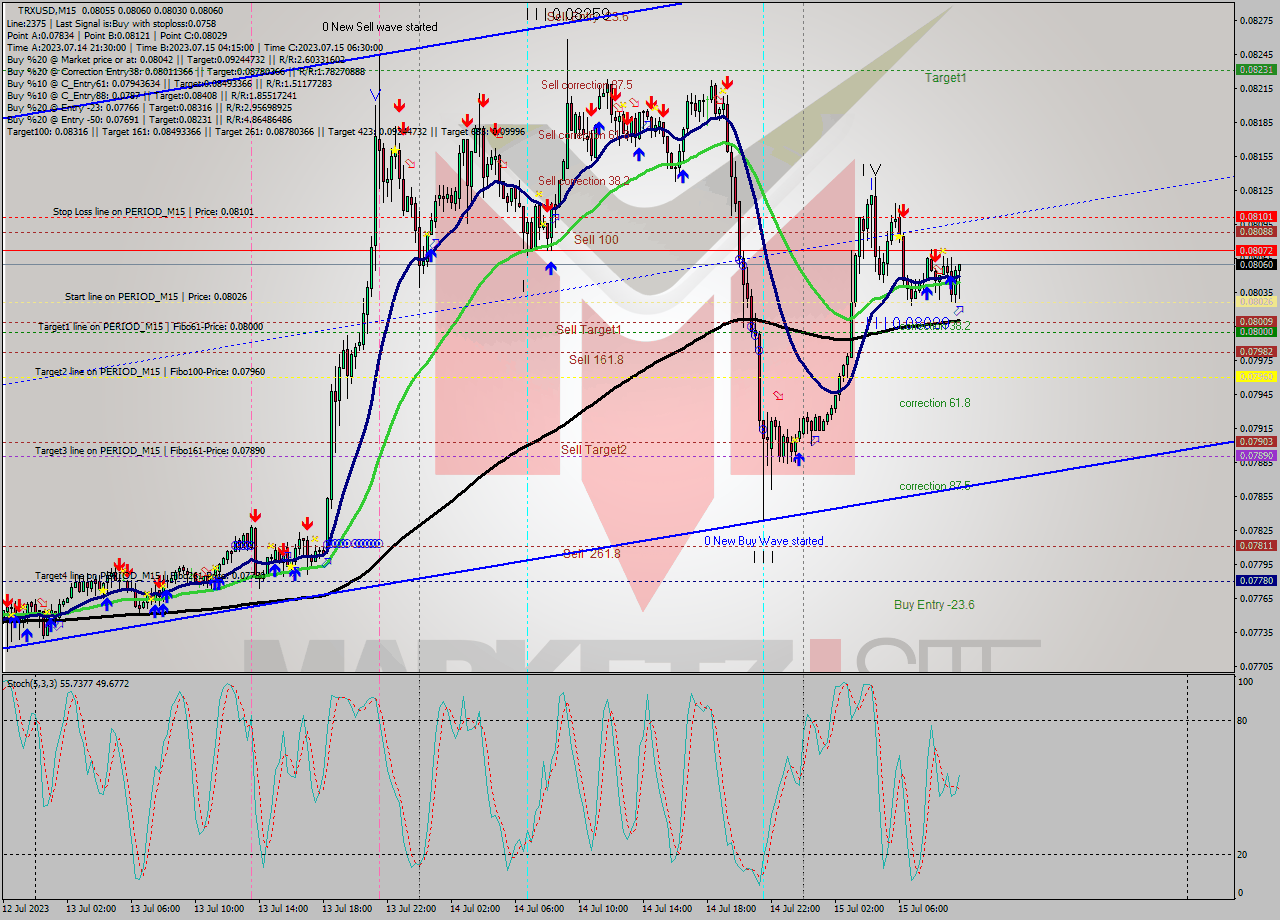Click the 'Sell Target2' label
The height and width of the screenshot is (920, 1280).
click(x=594, y=449)
